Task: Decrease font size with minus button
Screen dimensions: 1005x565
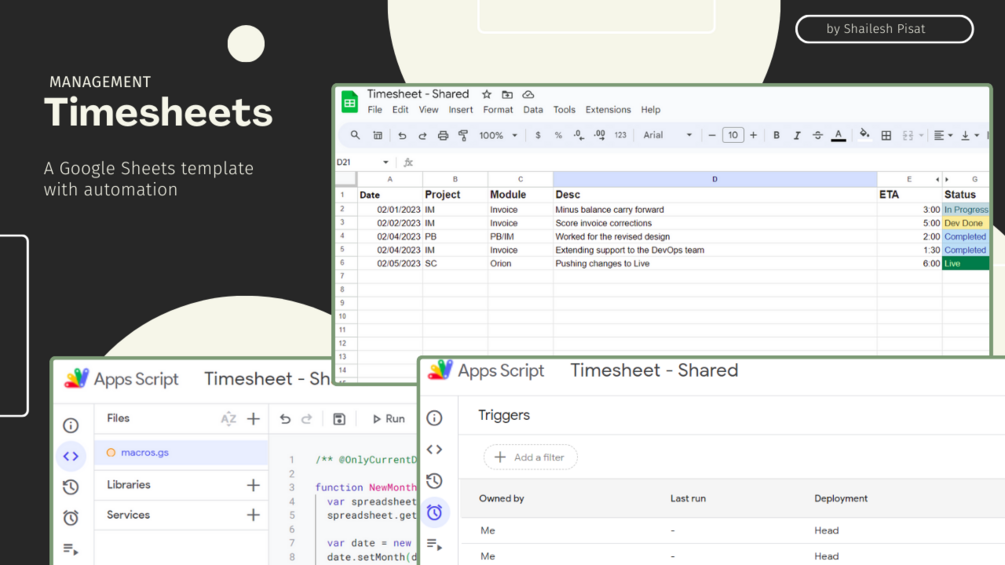Action: tap(711, 135)
